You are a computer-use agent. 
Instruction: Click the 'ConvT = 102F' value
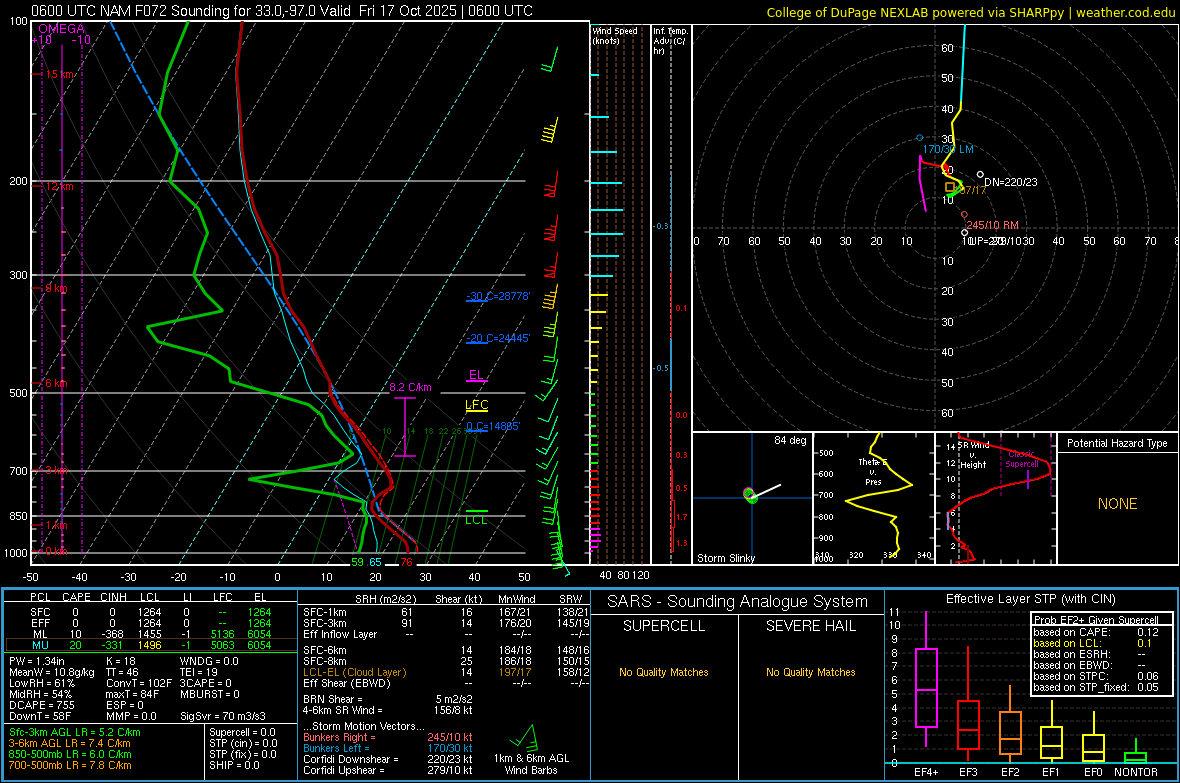click(138, 684)
